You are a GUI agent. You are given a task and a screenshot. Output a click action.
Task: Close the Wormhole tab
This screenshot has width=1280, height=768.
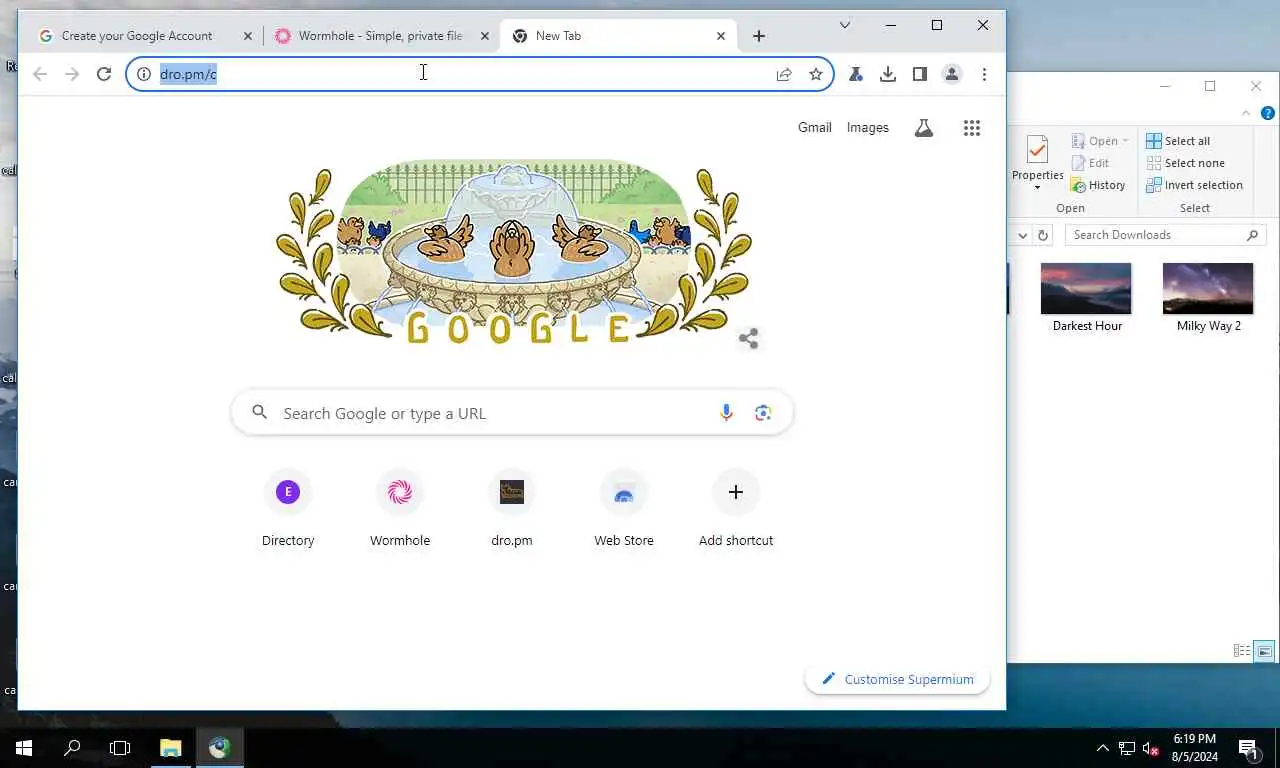pos(485,36)
